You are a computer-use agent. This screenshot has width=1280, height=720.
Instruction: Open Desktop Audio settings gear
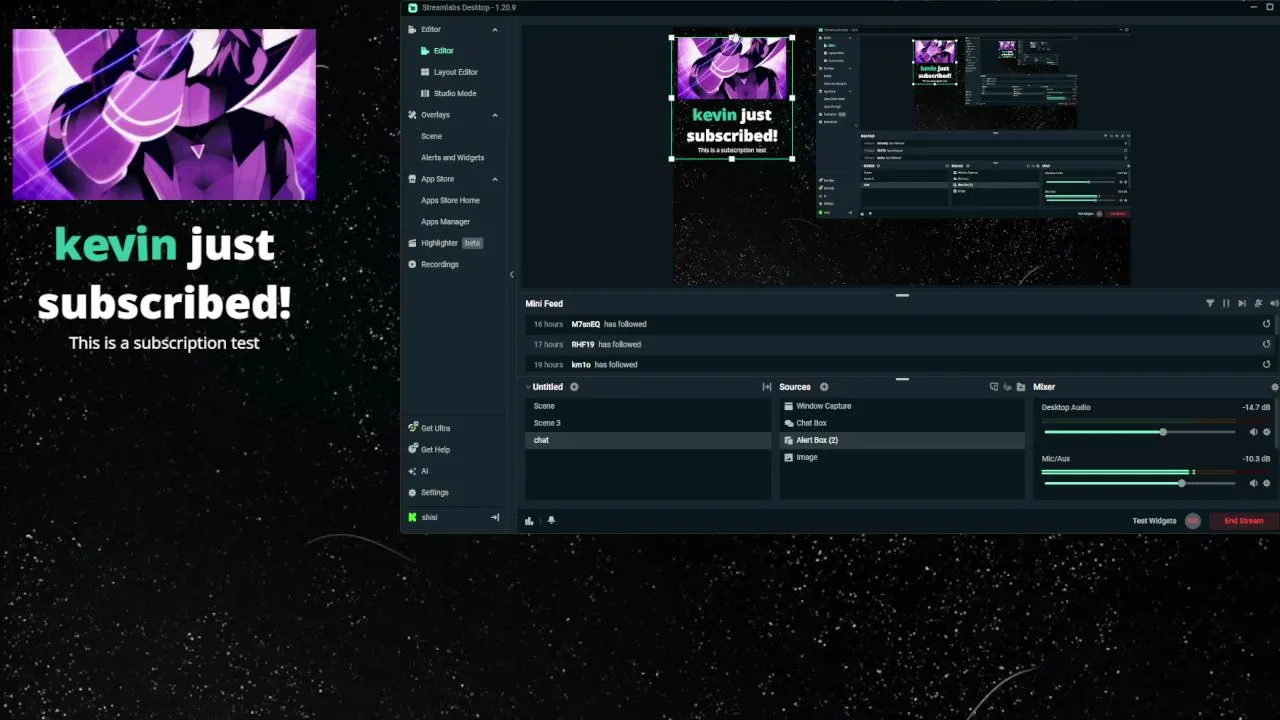click(x=1267, y=432)
